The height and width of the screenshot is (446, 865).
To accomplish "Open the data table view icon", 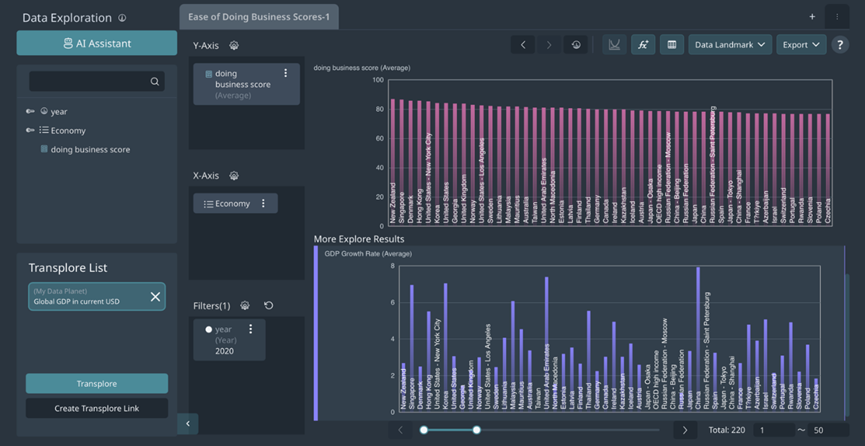I will pos(671,45).
